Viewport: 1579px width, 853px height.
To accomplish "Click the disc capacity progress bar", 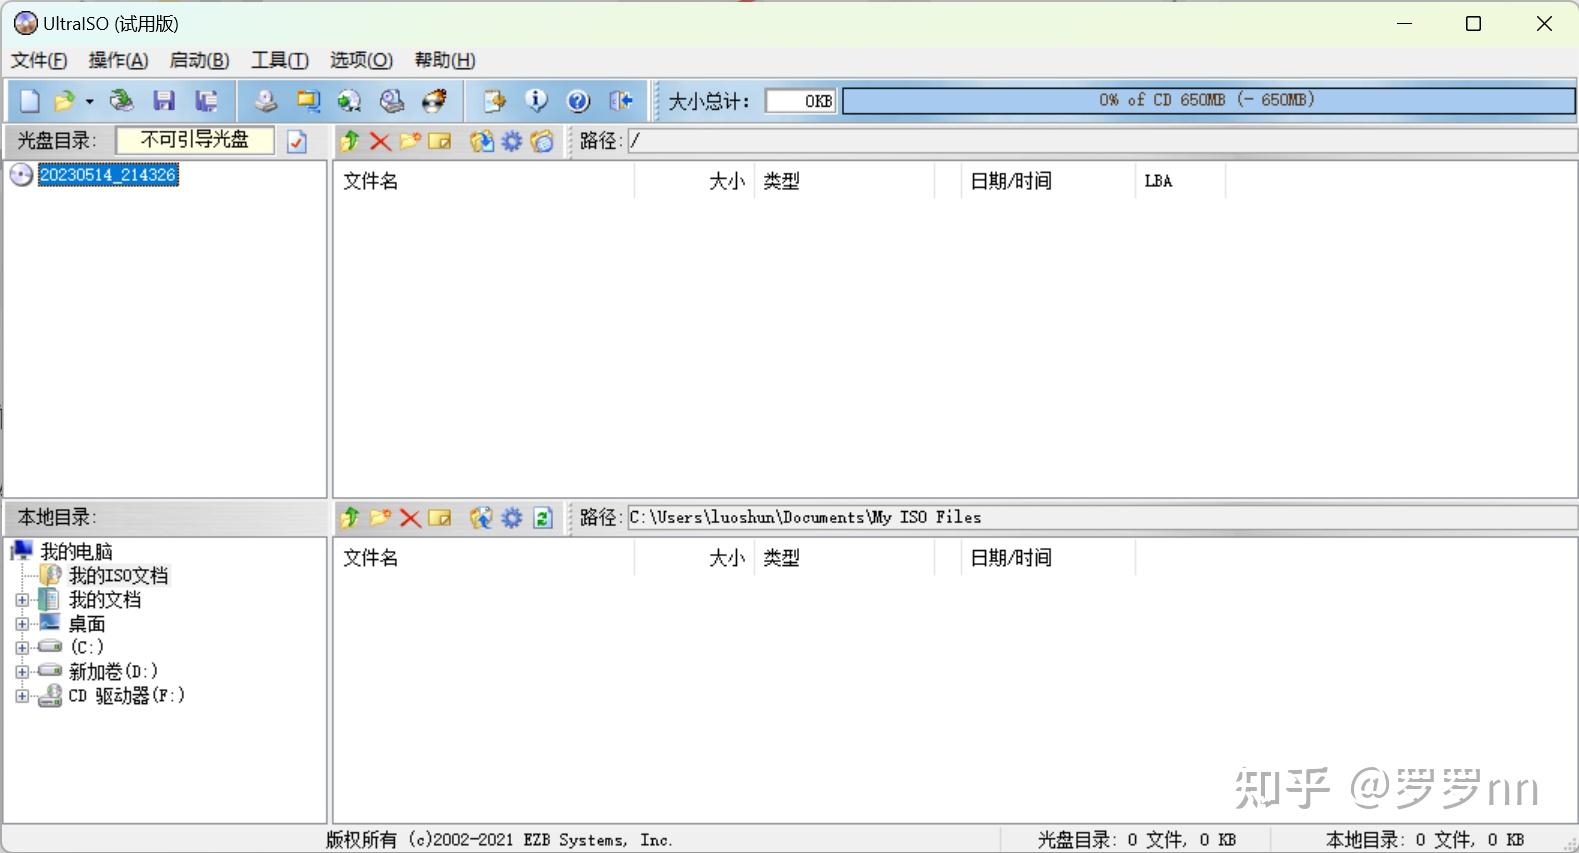I will coord(1208,101).
